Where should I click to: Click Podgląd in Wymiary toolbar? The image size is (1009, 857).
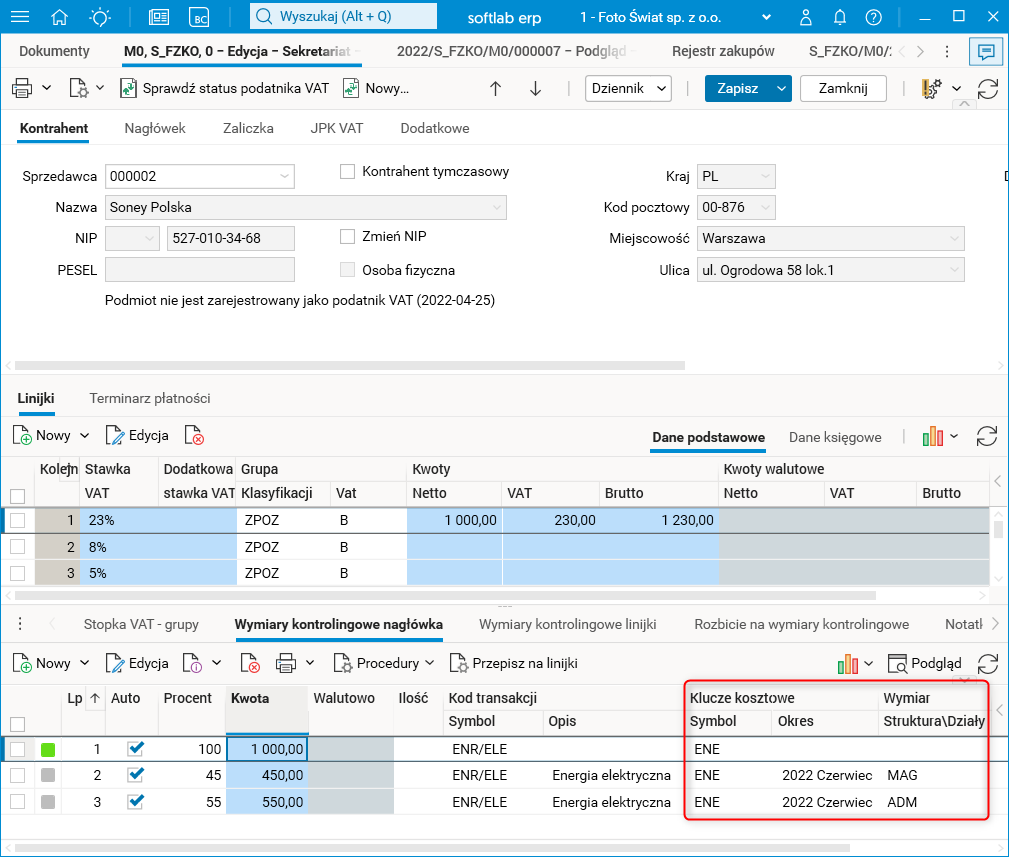[925, 663]
